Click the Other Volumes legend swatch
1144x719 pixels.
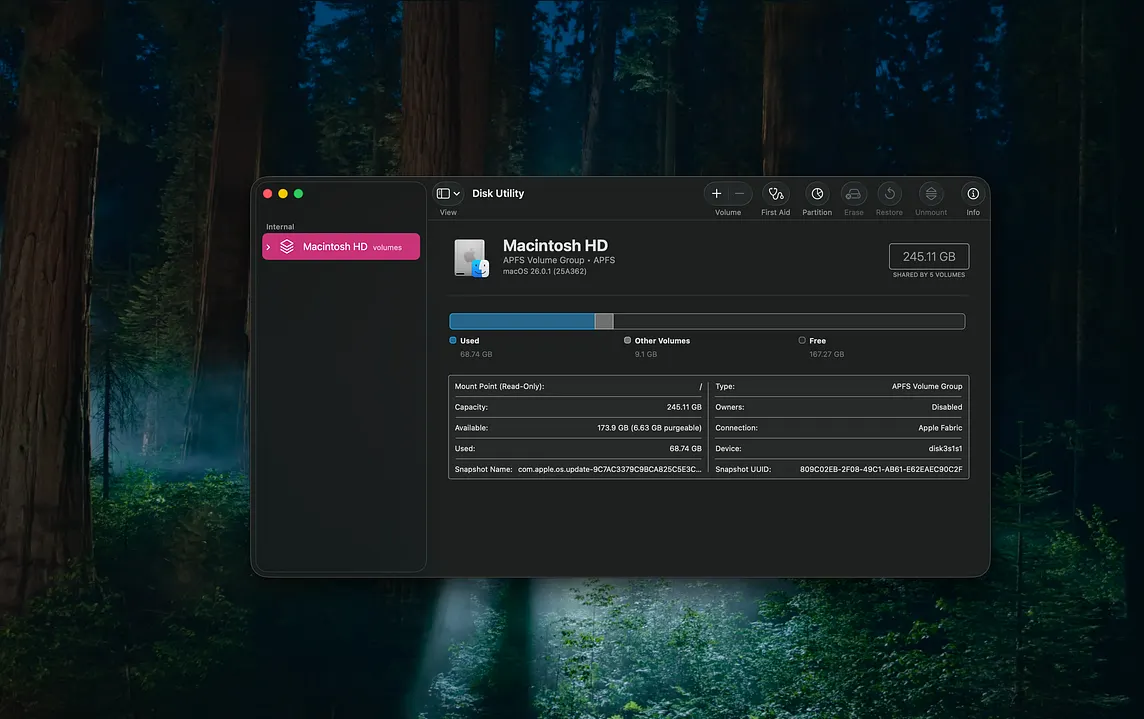click(627, 340)
